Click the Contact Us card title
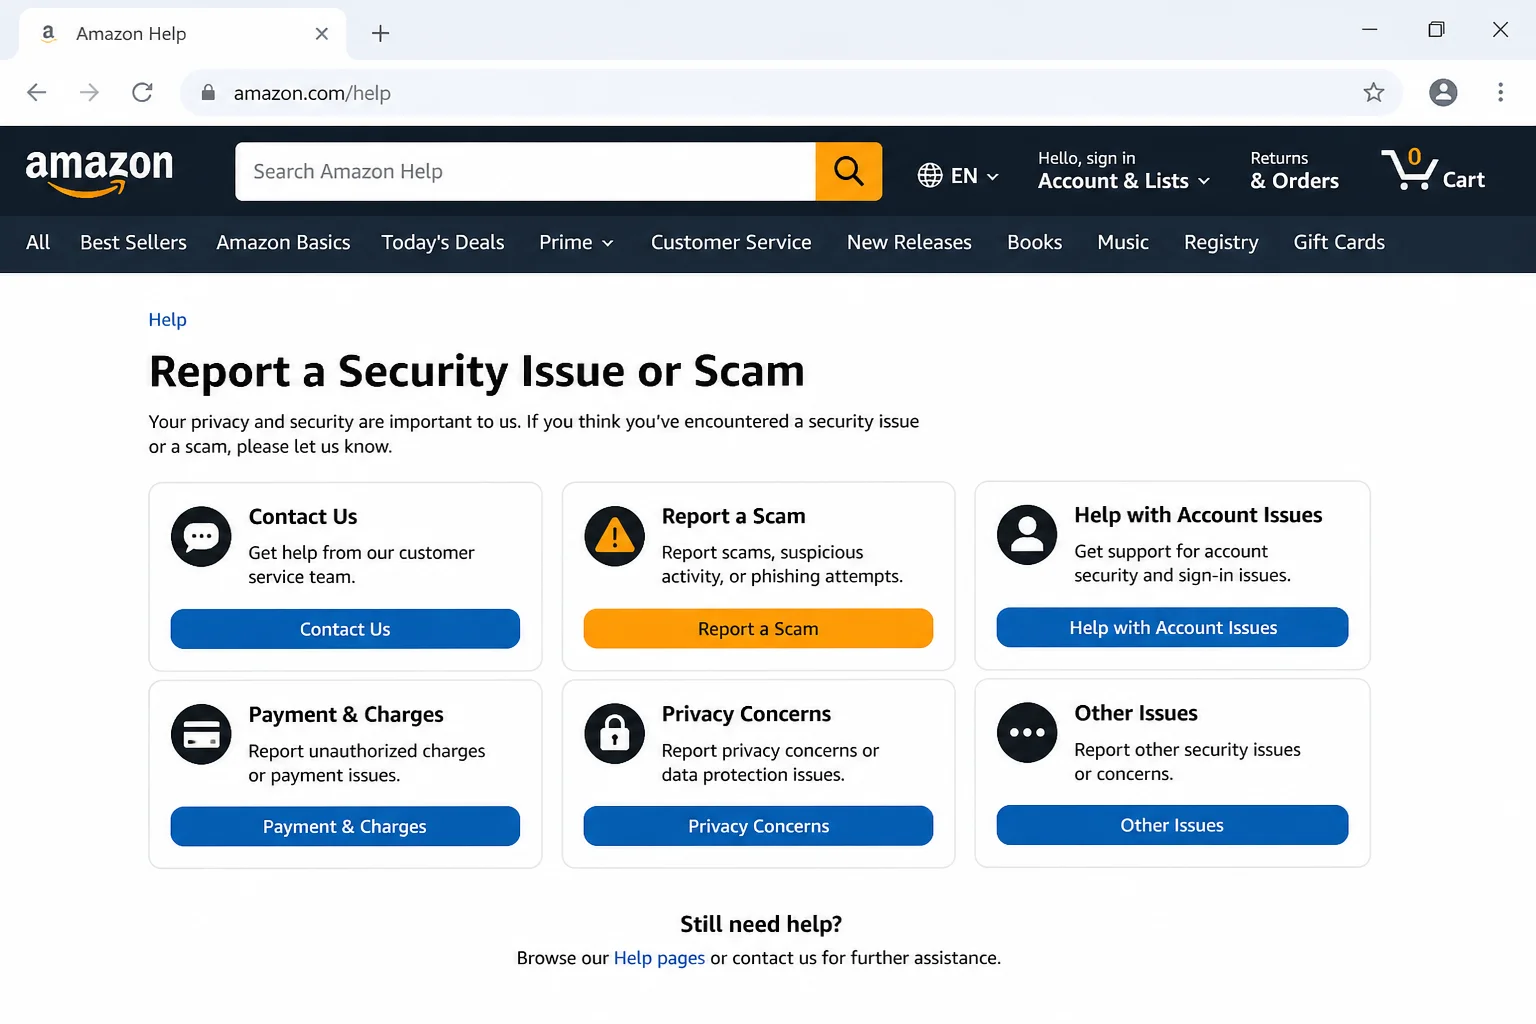The image size is (1536, 1024). (303, 517)
